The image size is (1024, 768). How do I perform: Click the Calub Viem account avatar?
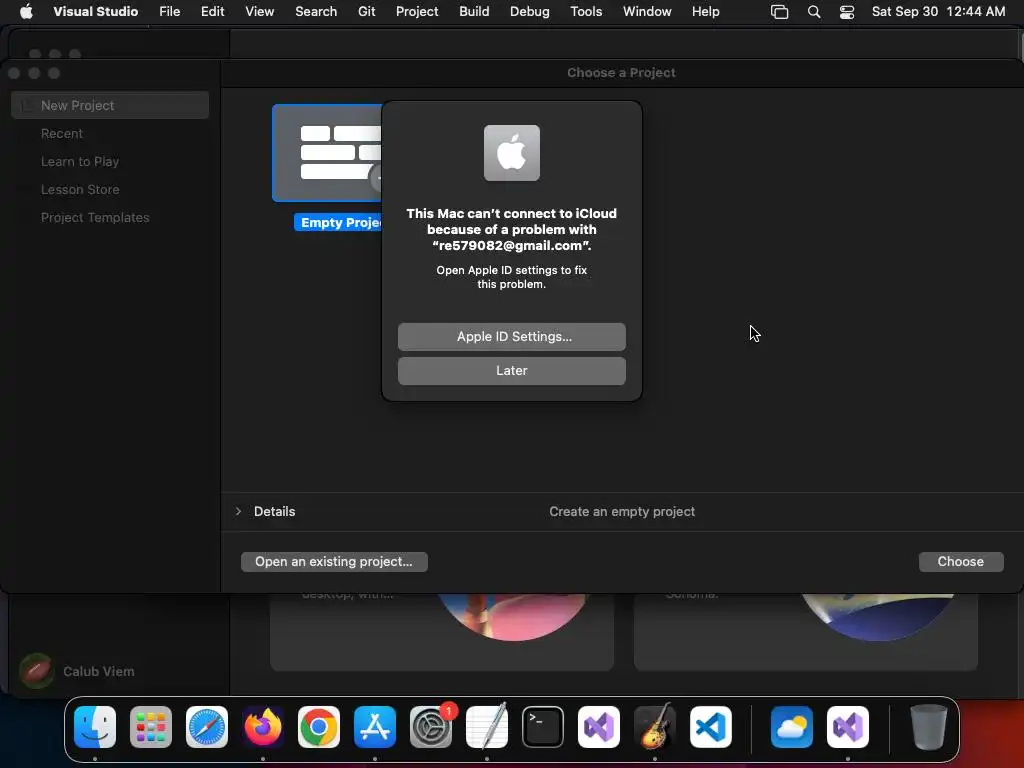37,671
